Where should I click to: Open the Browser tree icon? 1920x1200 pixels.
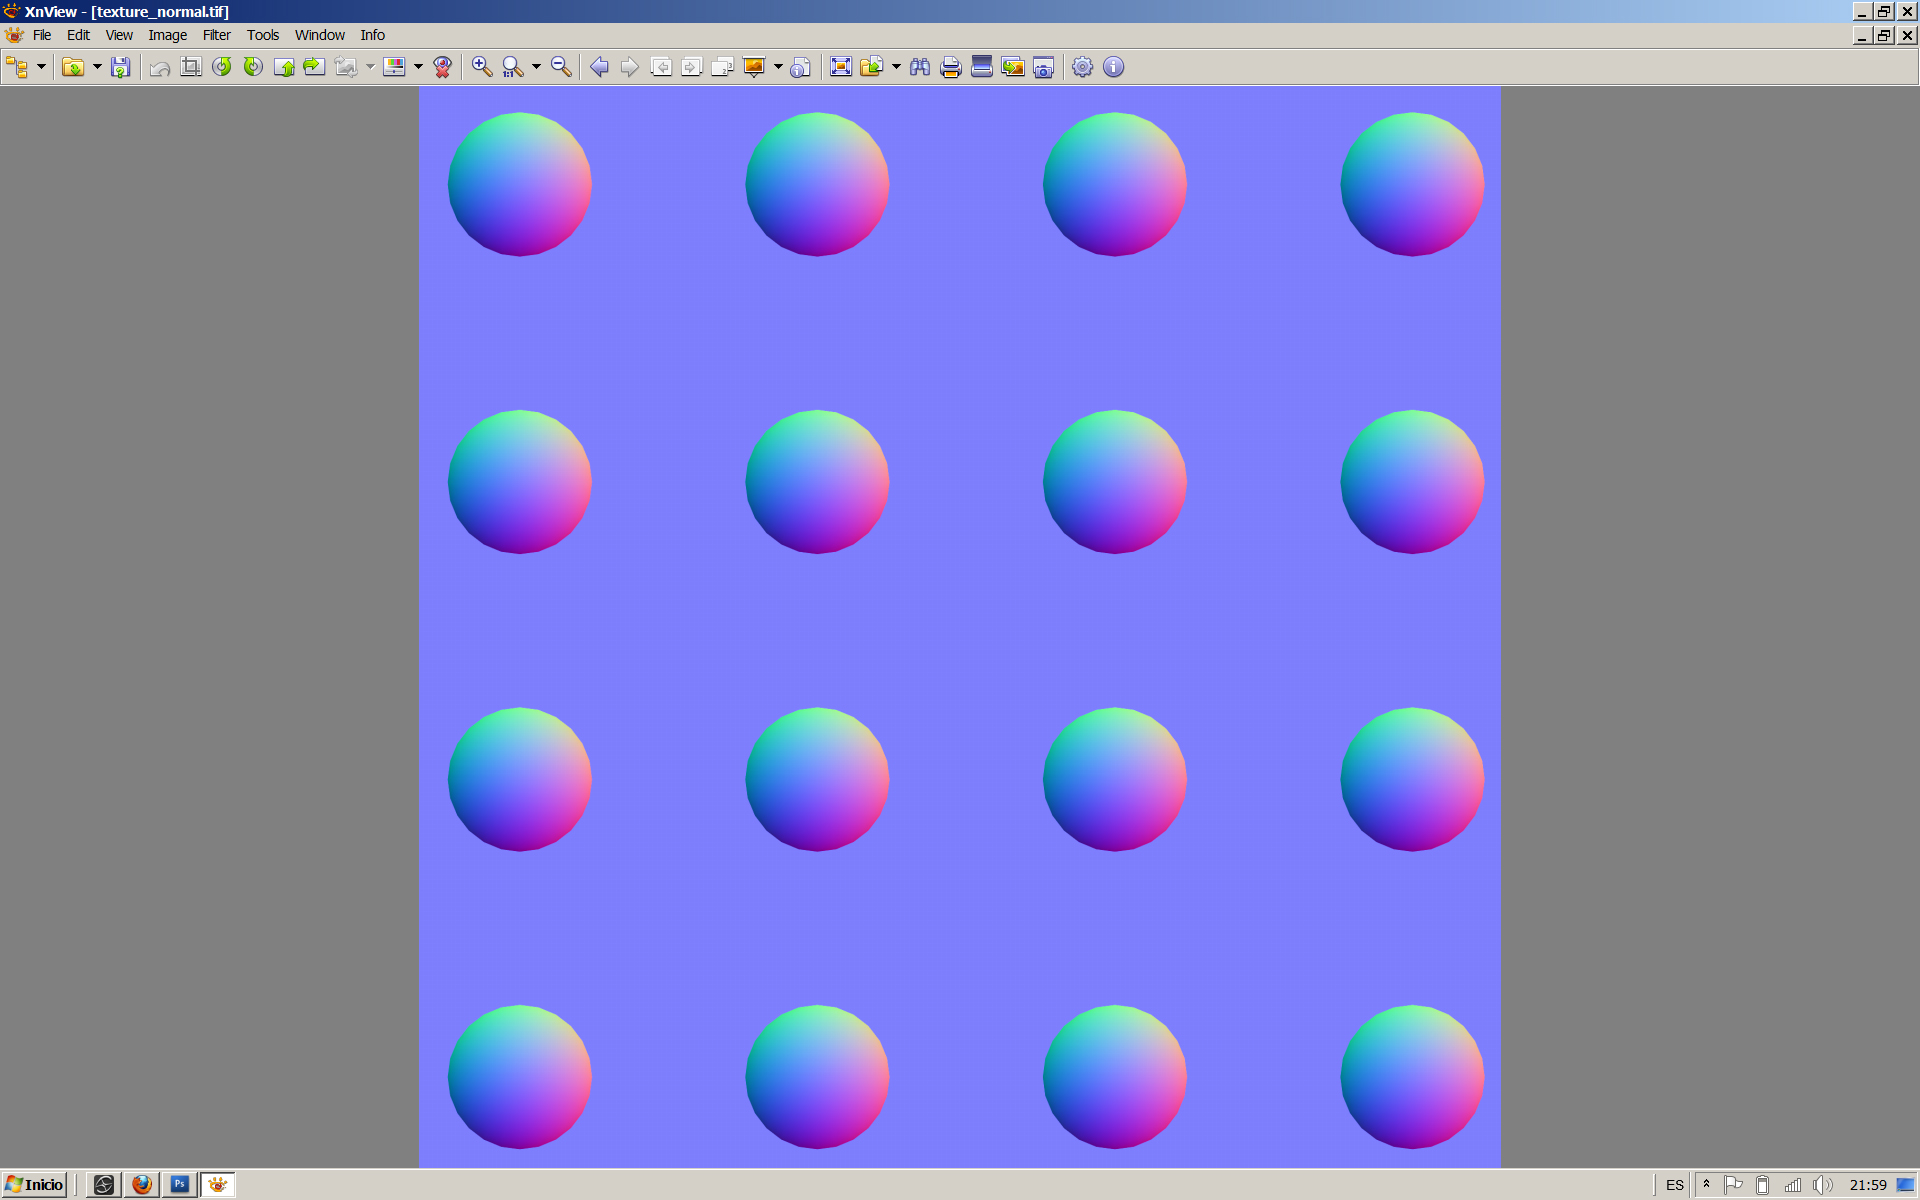(x=18, y=67)
